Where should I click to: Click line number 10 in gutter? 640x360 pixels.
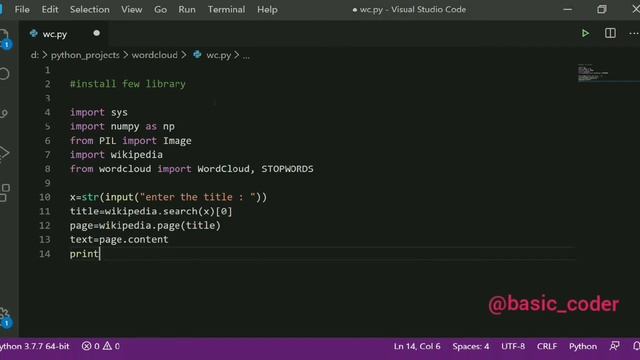[45, 197]
